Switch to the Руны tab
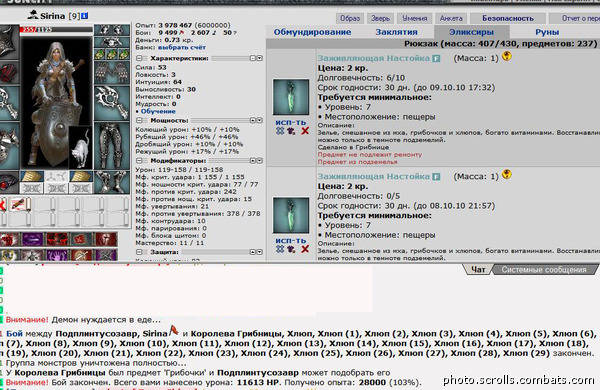Screen dimensions: 600x390 (x=547, y=32)
